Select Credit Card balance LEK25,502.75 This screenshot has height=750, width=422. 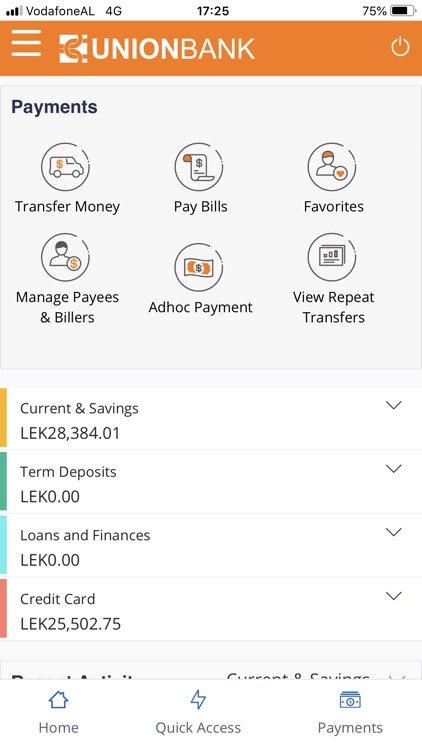tap(70, 624)
